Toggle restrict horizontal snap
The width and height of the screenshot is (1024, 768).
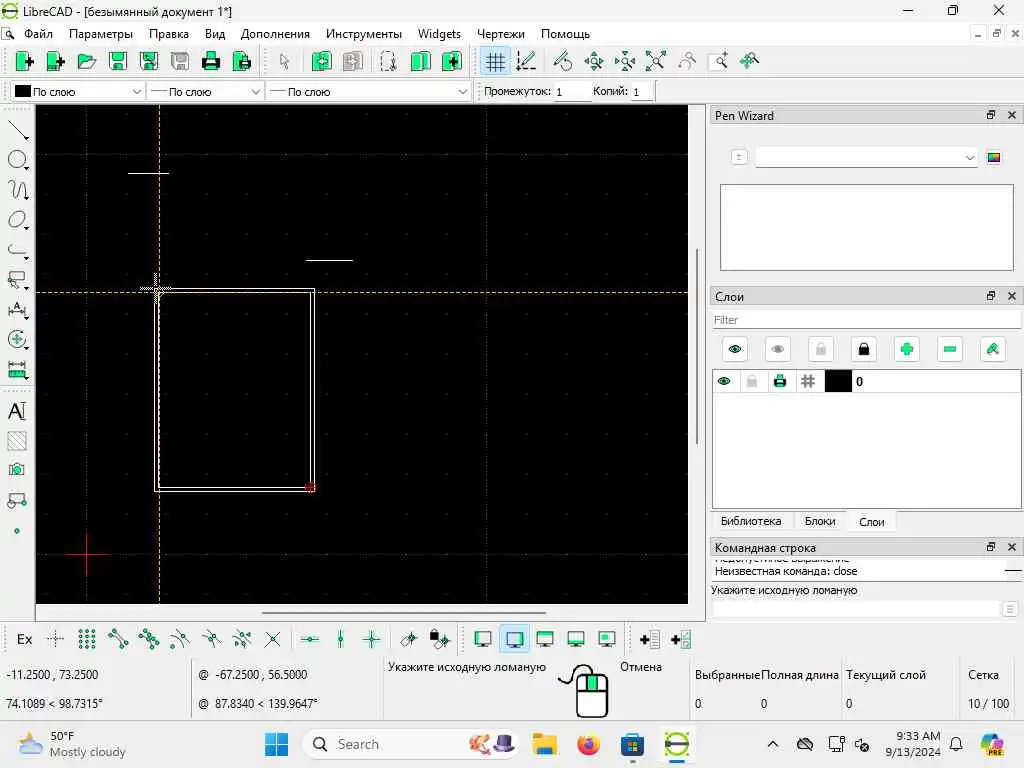tap(310, 639)
